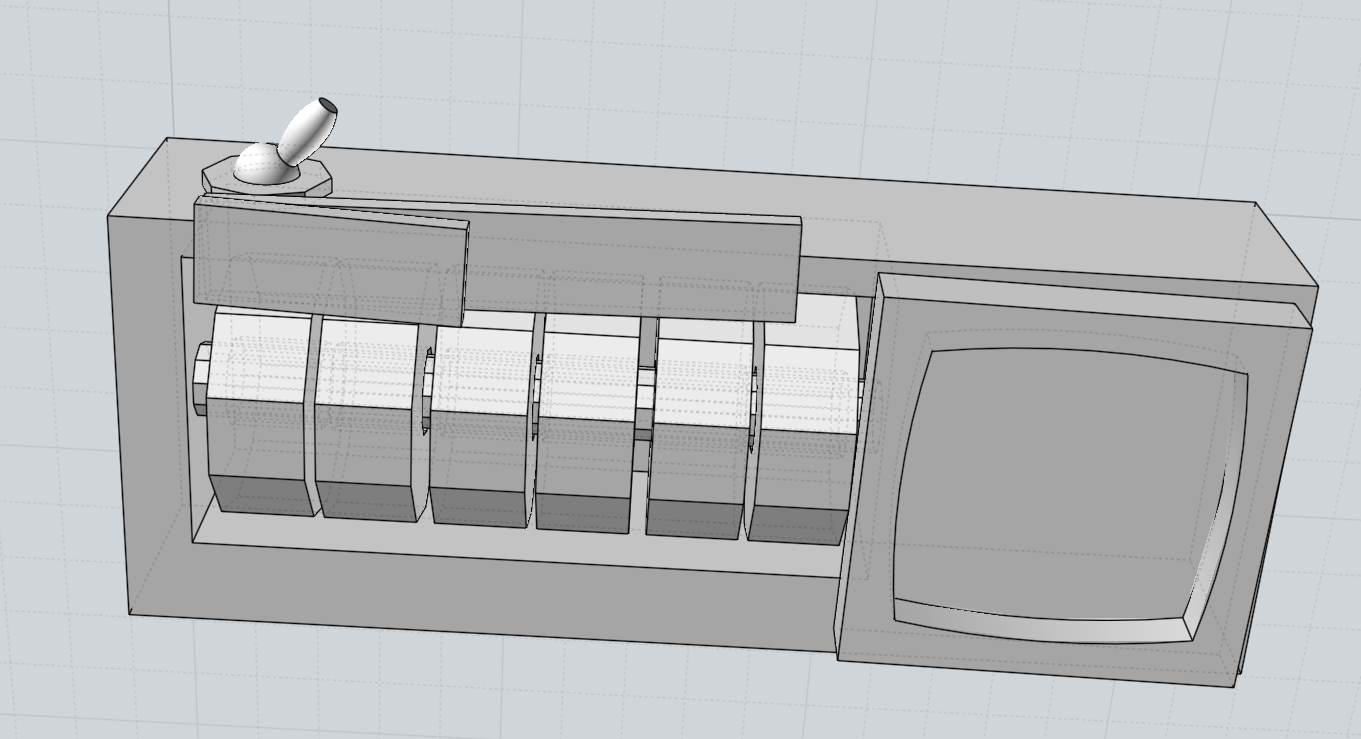
Task: Select the leftmost counter wheel drum
Action: point(260,413)
